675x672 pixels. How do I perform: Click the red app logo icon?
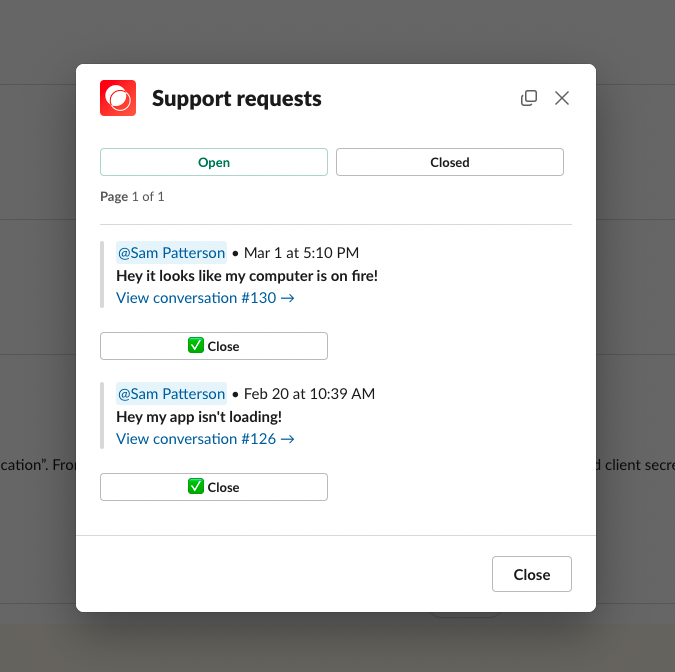click(x=118, y=98)
